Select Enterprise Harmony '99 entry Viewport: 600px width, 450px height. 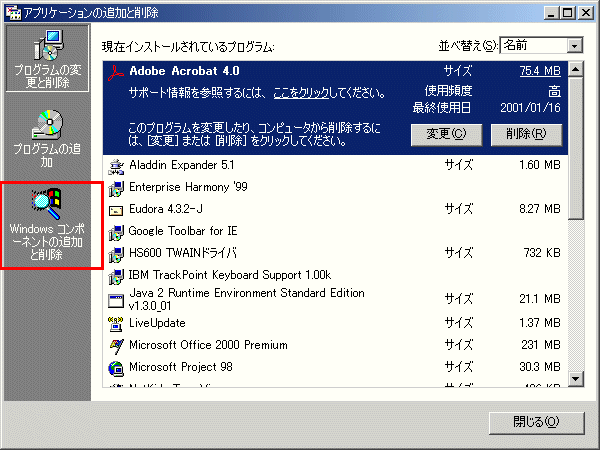[x=336, y=188]
